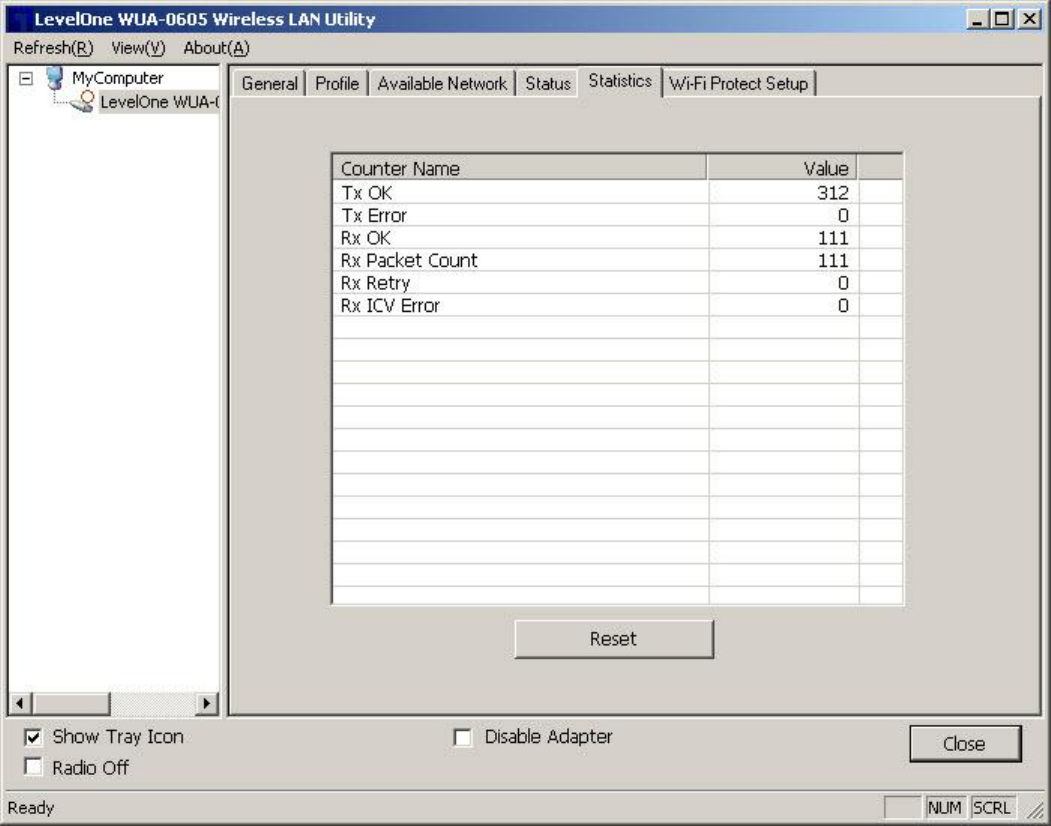Click the tree panel scroll right arrow
The image size is (1051, 826).
[x=207, y=704]
